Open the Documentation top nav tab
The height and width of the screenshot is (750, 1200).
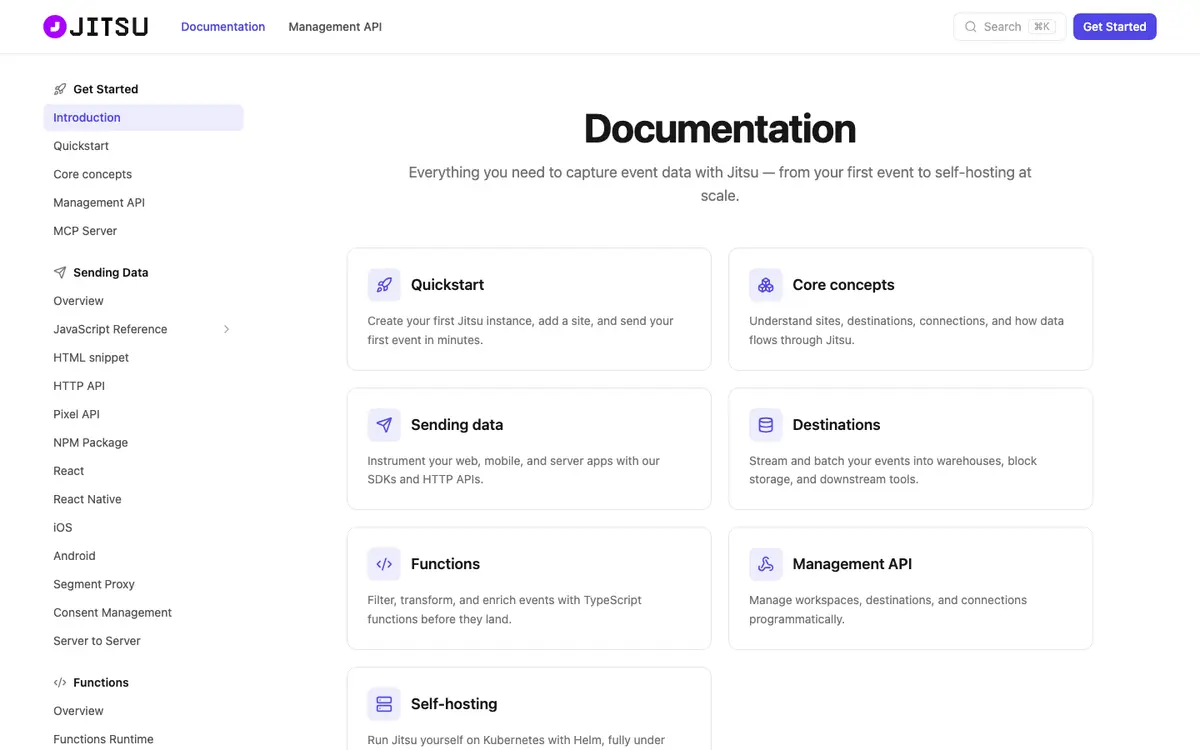(x=223, y=27)
